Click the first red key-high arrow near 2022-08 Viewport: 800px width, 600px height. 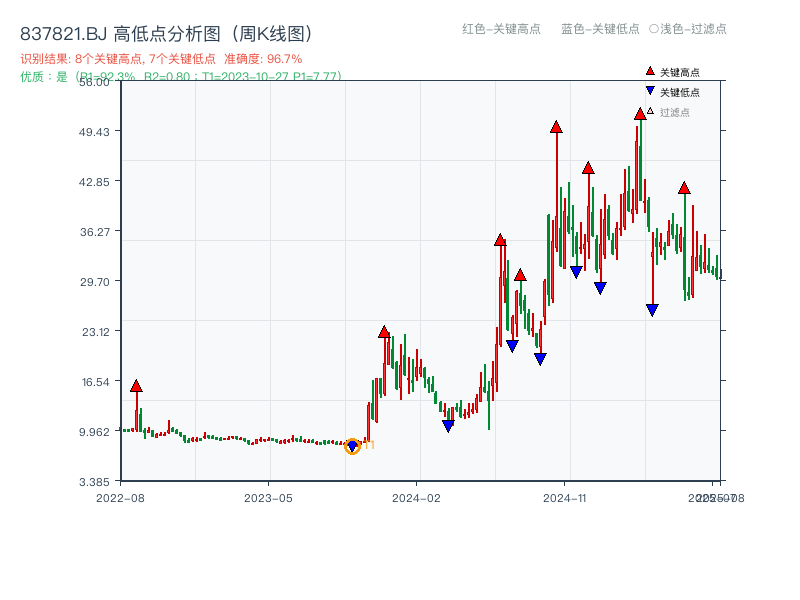point(136,384)
